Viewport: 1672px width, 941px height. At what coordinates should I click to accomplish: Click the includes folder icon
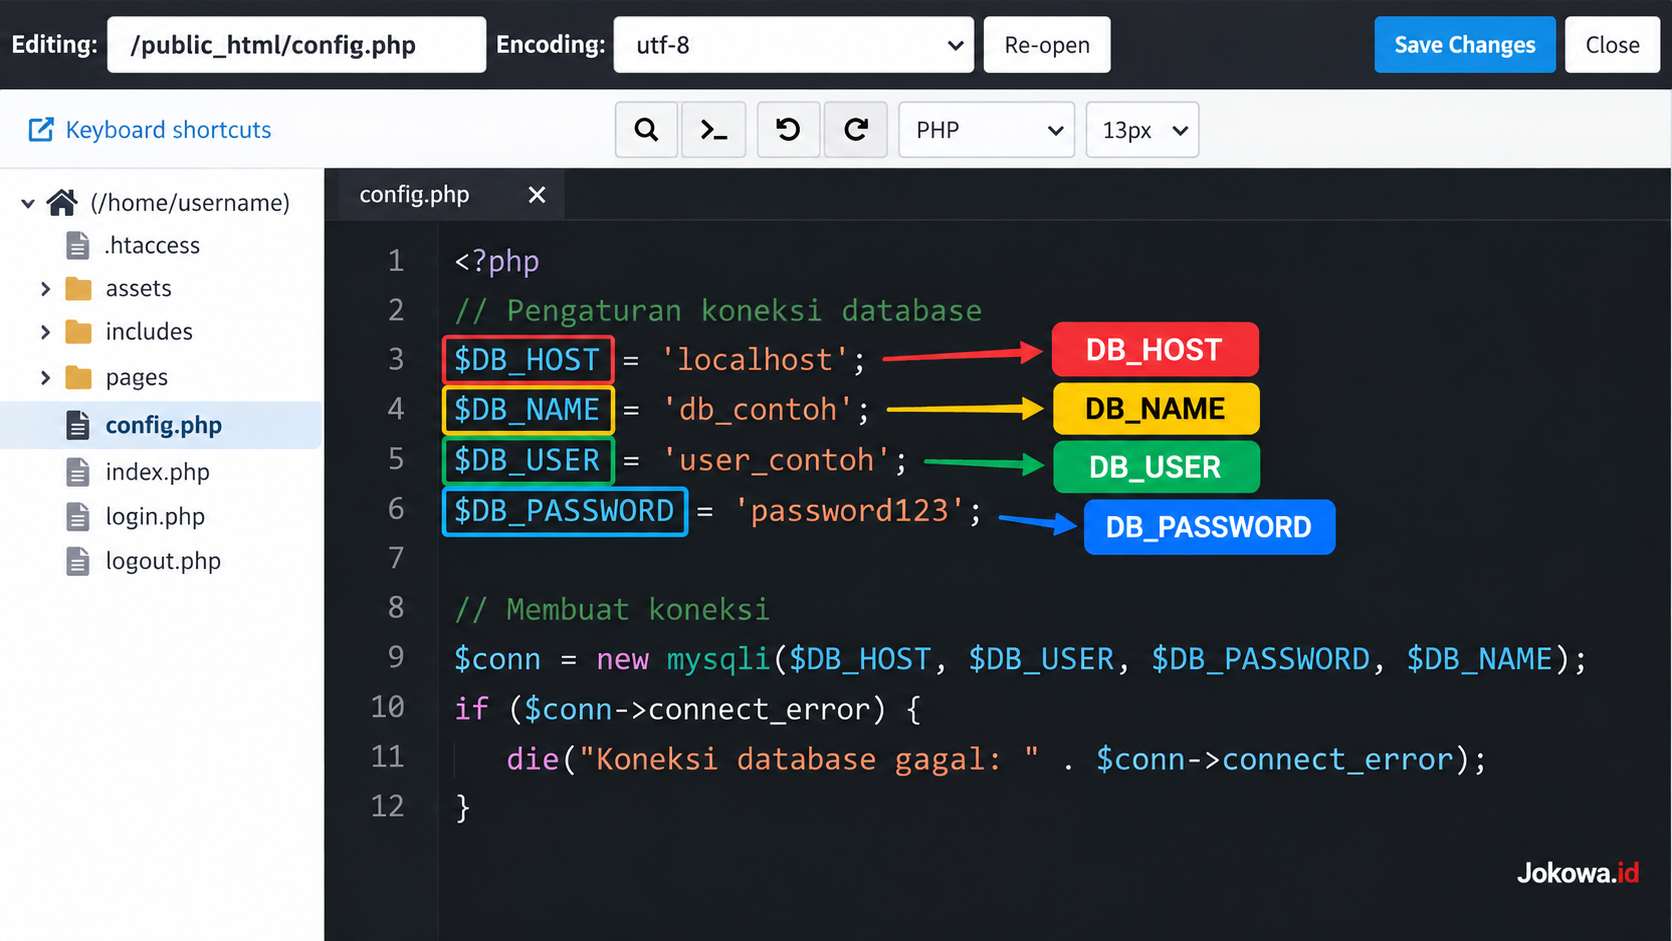[x=78, y=332]
